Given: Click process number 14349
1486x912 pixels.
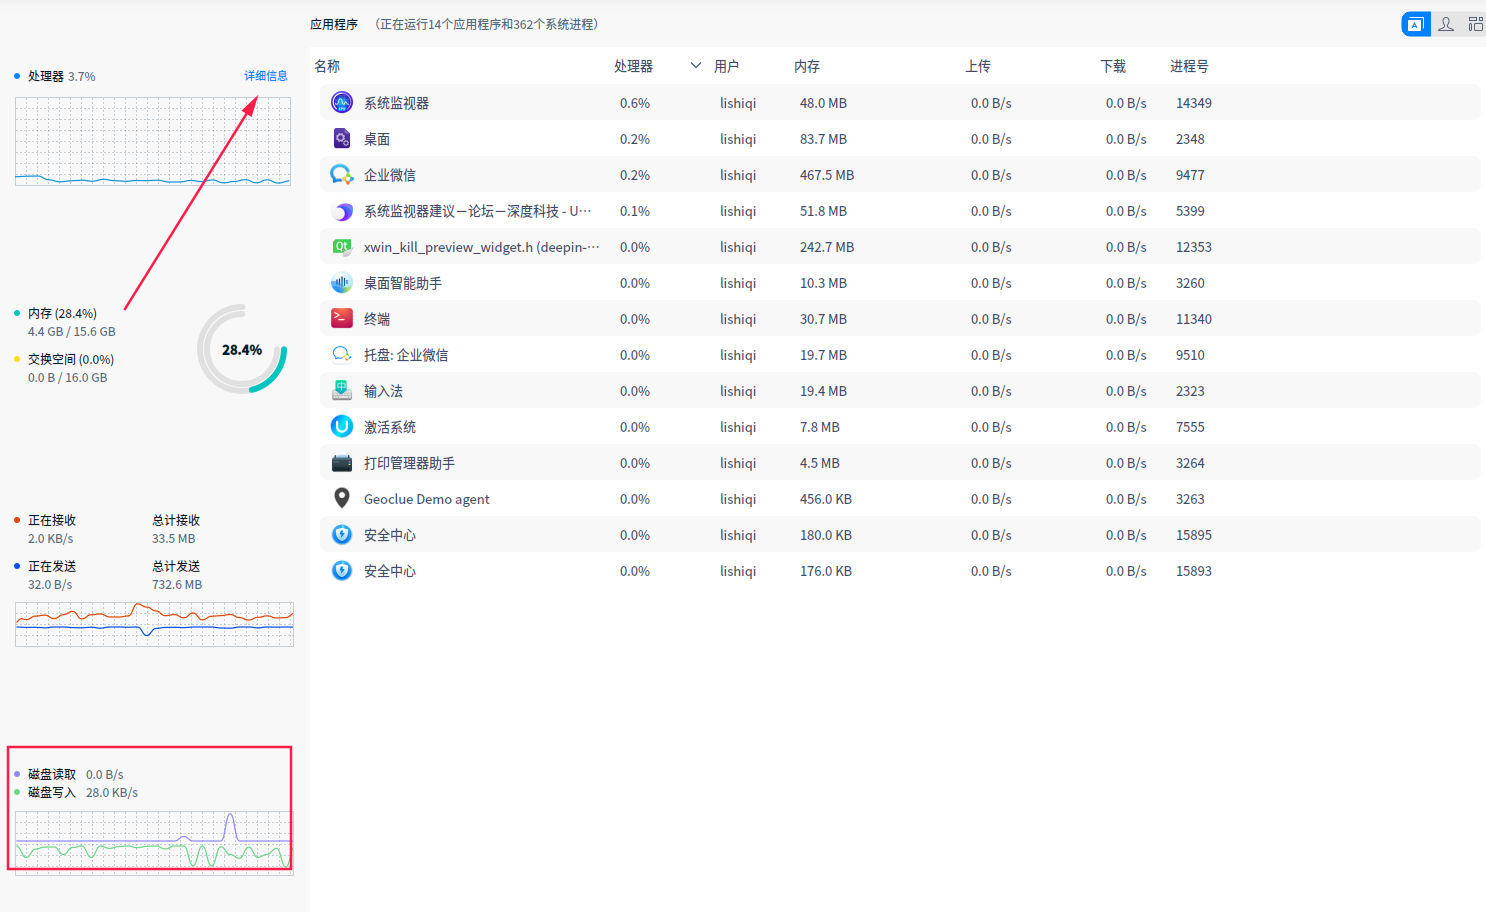Looking at the screenshot, I should (1194, 103).
